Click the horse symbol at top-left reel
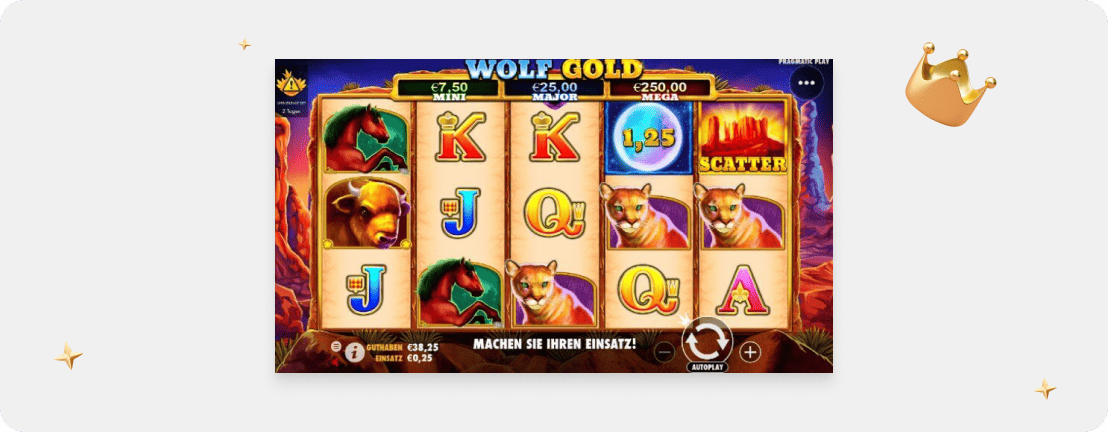The height and width of the screenshot is (432, 1108). (366, 138)
